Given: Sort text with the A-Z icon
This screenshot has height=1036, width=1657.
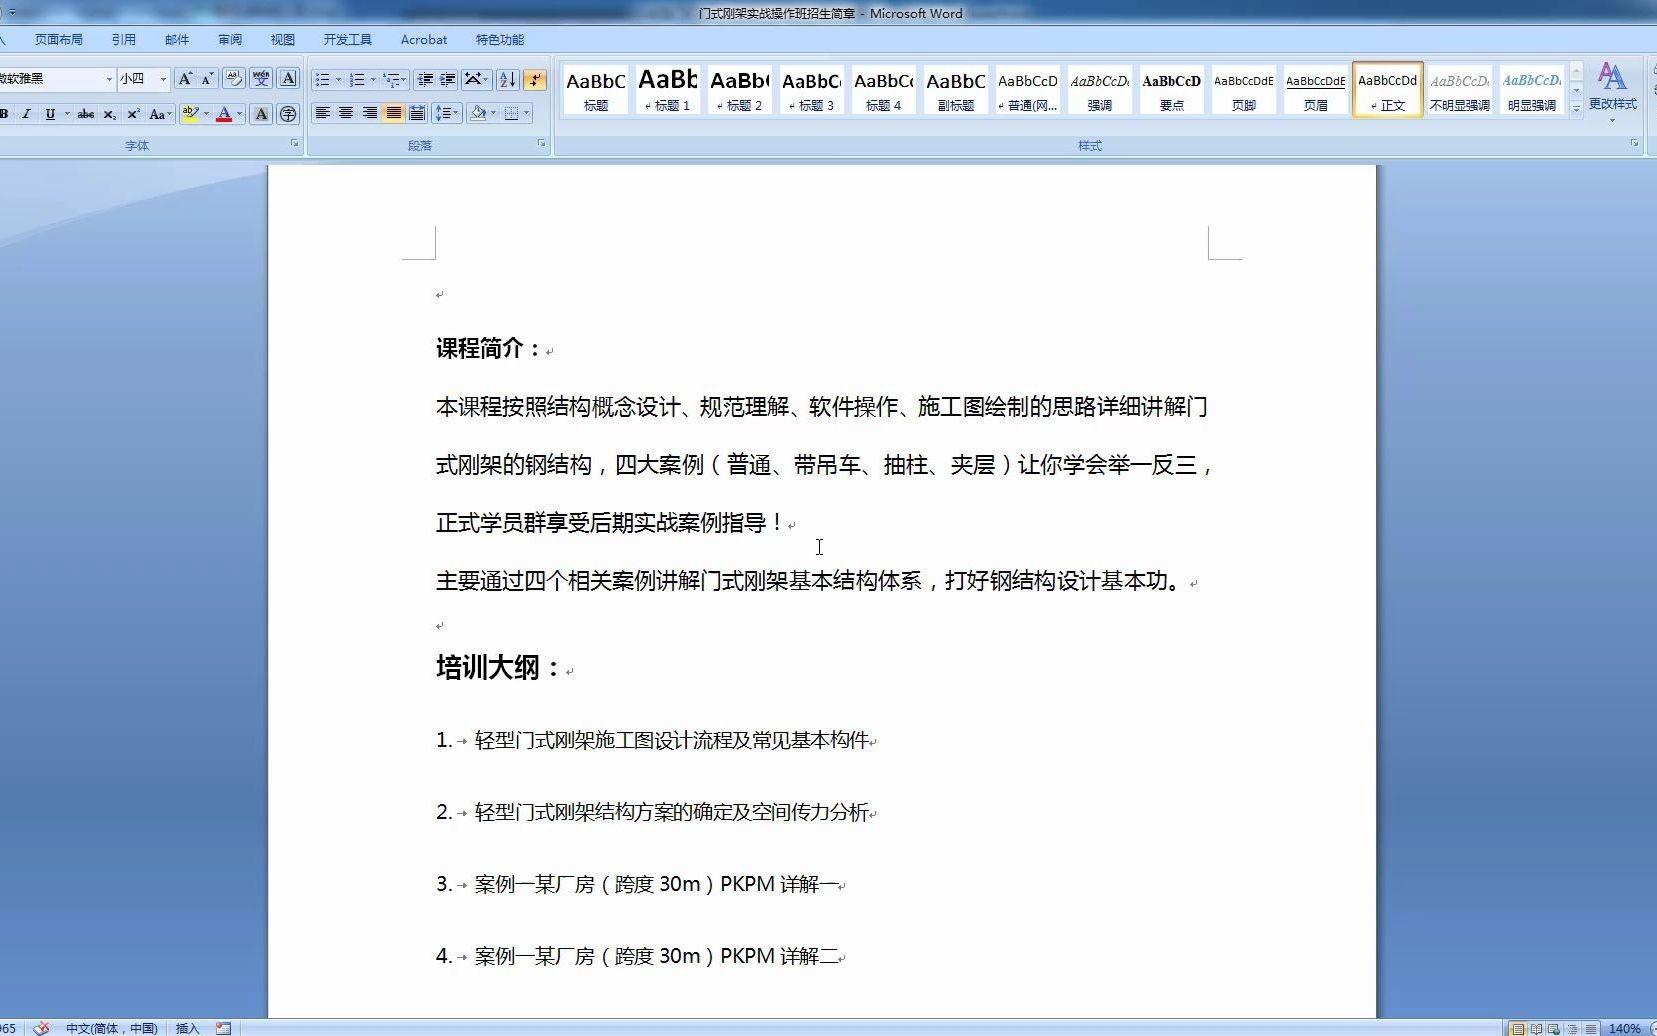Looking at the screenshot, I should [x=507, y=79].
